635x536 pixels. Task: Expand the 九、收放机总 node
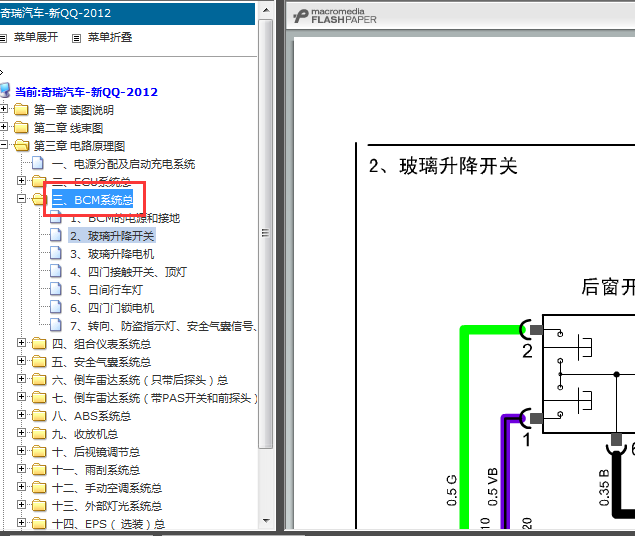click(x=21, y=433)
